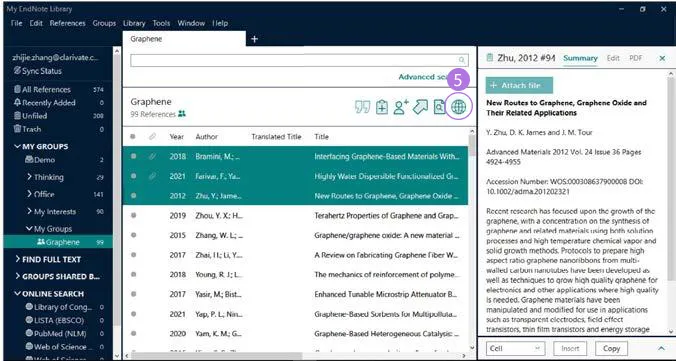The image size is (676, 361).
Task: Toggle read status dot for Yam 2020
Action: click(x=133, y=333)
